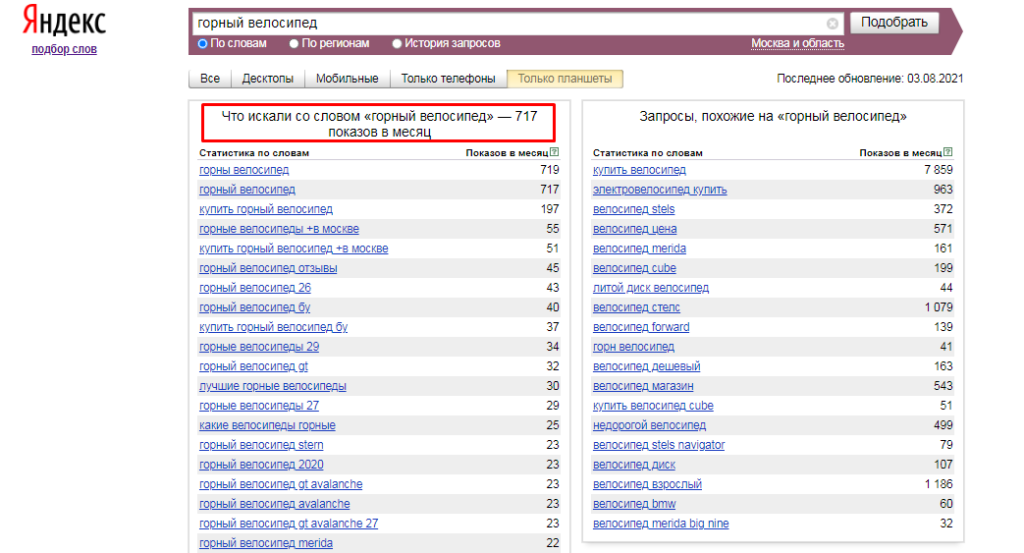Open the 'горные велосипеды 27' link
The image size is (1024, 553).
259,405
